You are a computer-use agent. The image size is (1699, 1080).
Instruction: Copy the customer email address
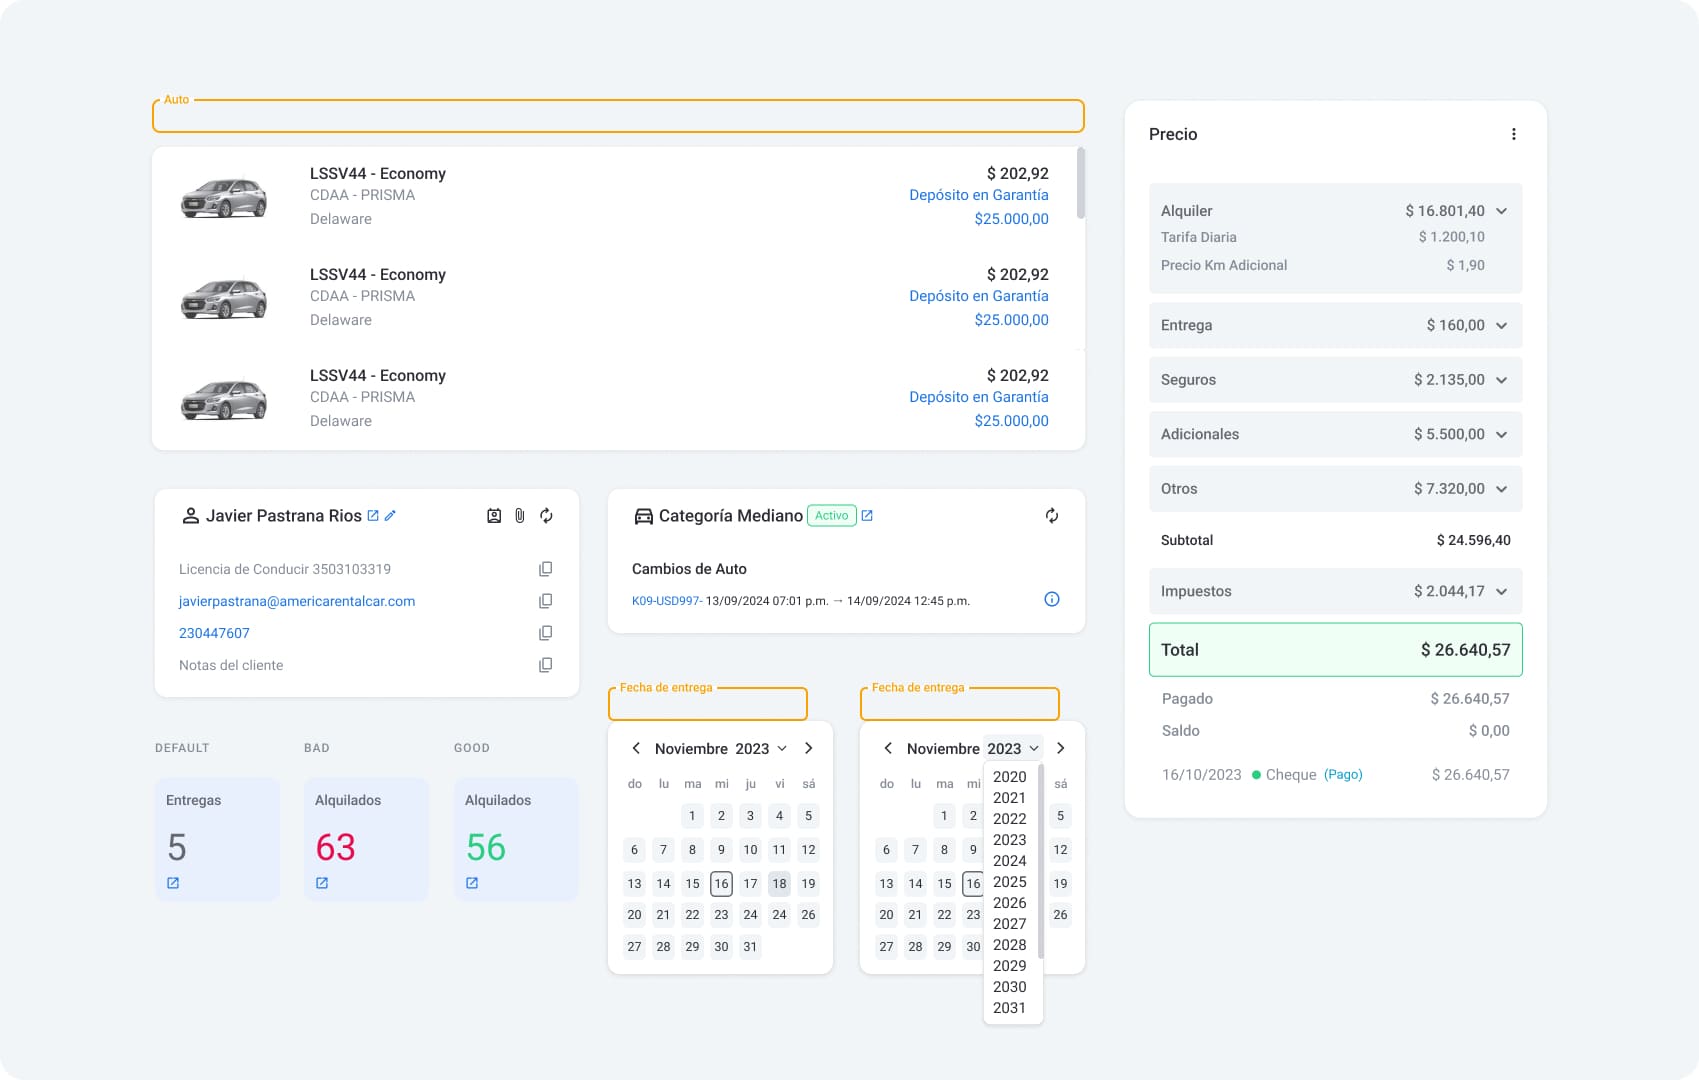(545, 601)
